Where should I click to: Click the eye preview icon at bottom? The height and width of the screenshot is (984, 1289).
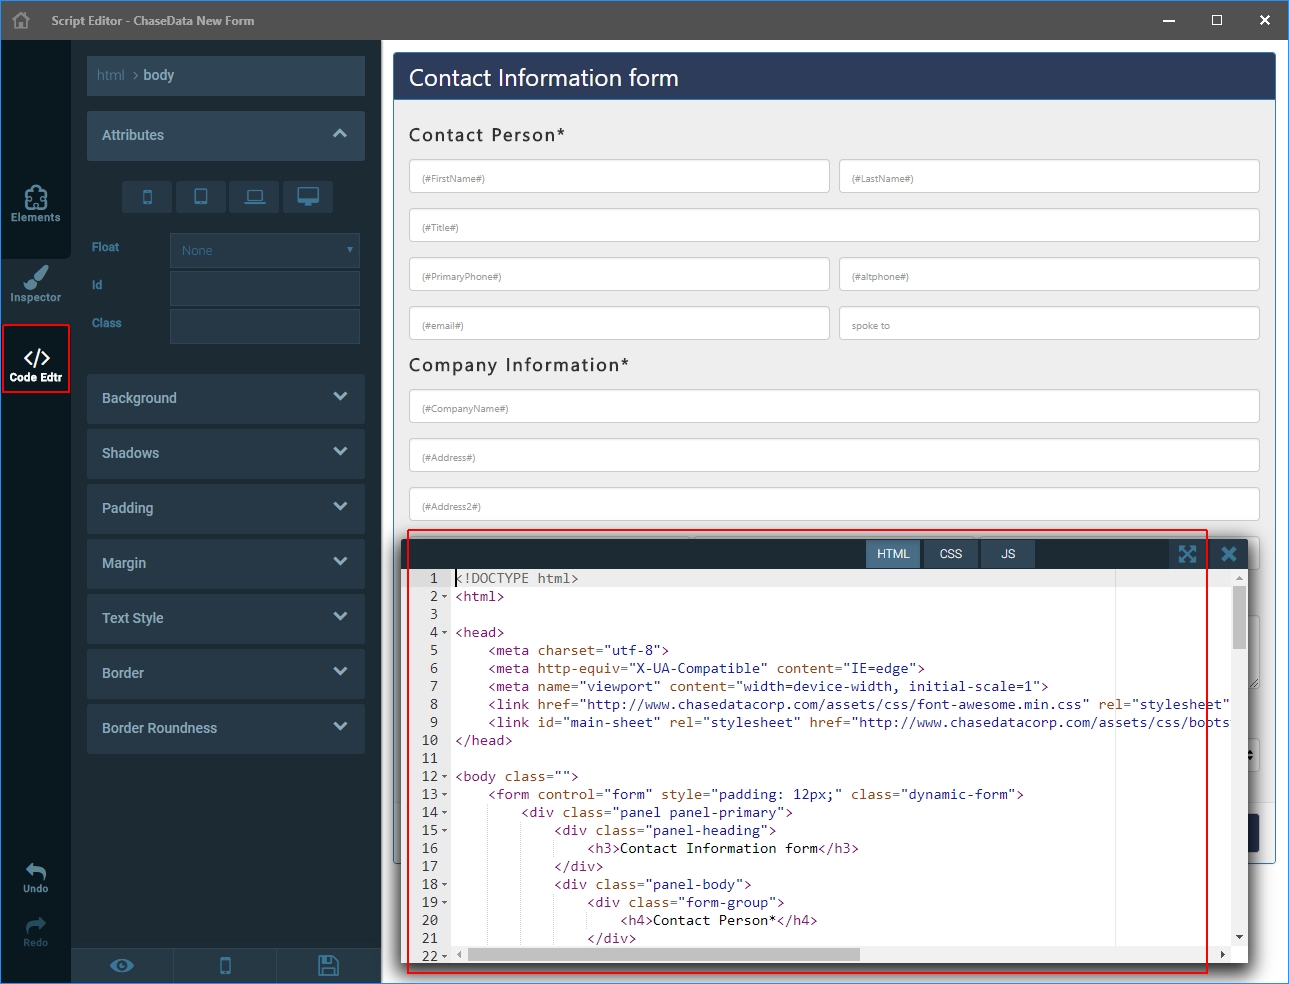122,965
